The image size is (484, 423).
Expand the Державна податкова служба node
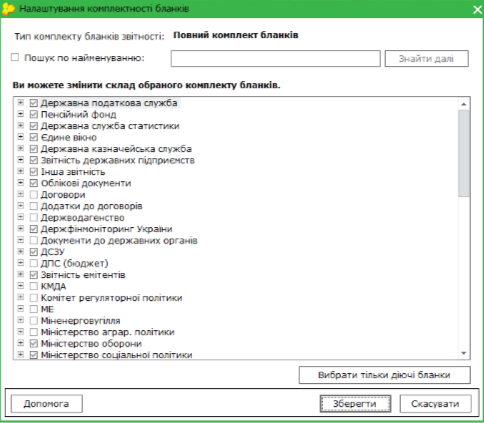pos(21,103)
